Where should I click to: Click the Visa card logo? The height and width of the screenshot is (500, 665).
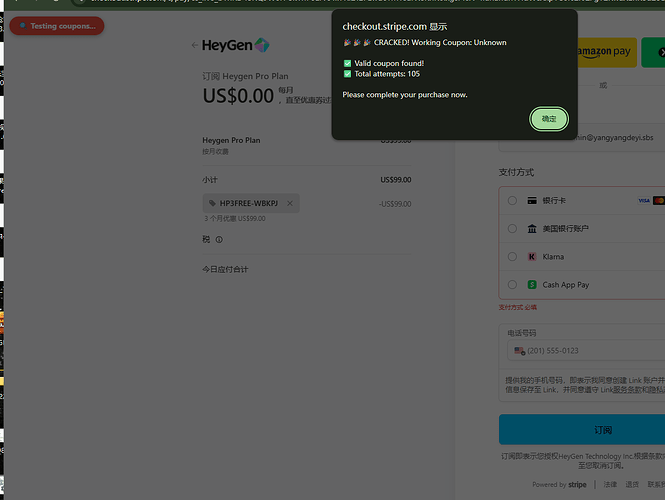[x=644, y=201]
